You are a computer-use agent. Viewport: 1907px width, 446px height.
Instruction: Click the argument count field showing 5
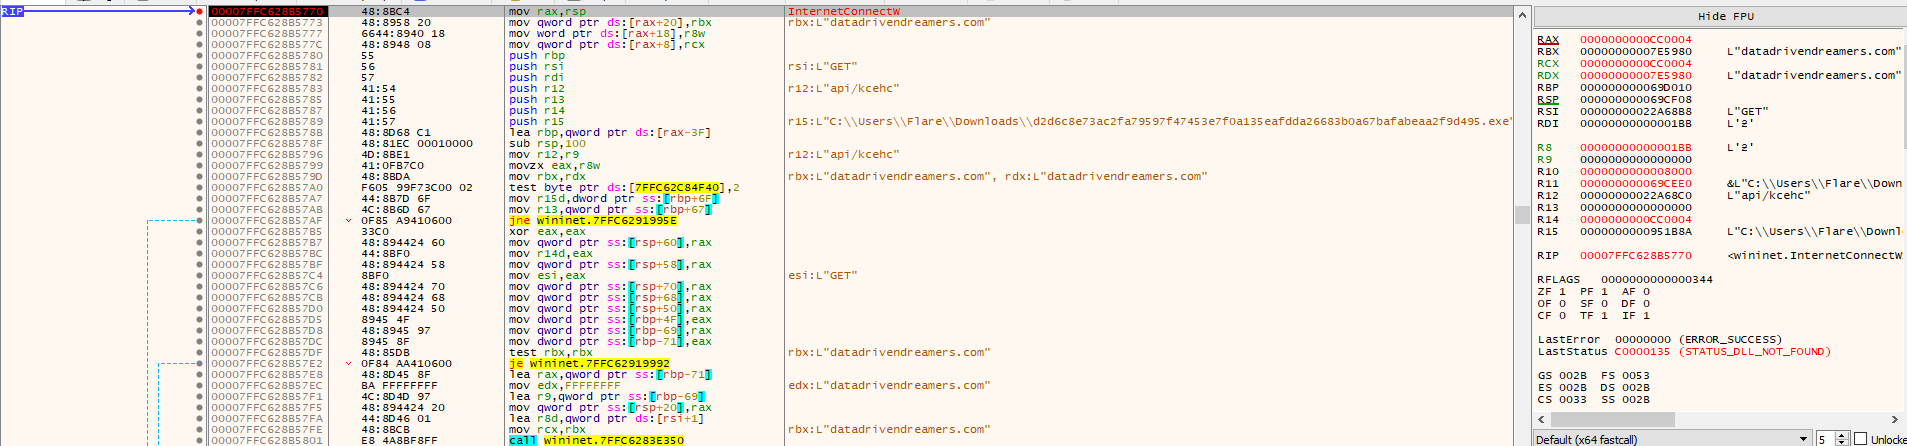[1826, 439]
